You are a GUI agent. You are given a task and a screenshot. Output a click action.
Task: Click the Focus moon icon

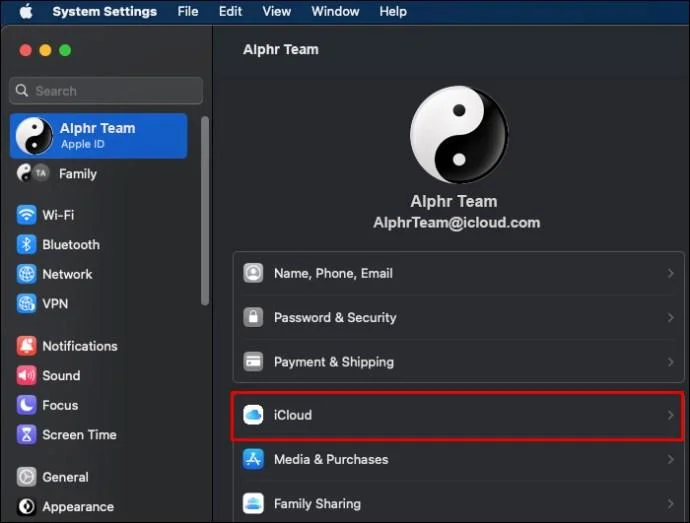coord(26,405)
